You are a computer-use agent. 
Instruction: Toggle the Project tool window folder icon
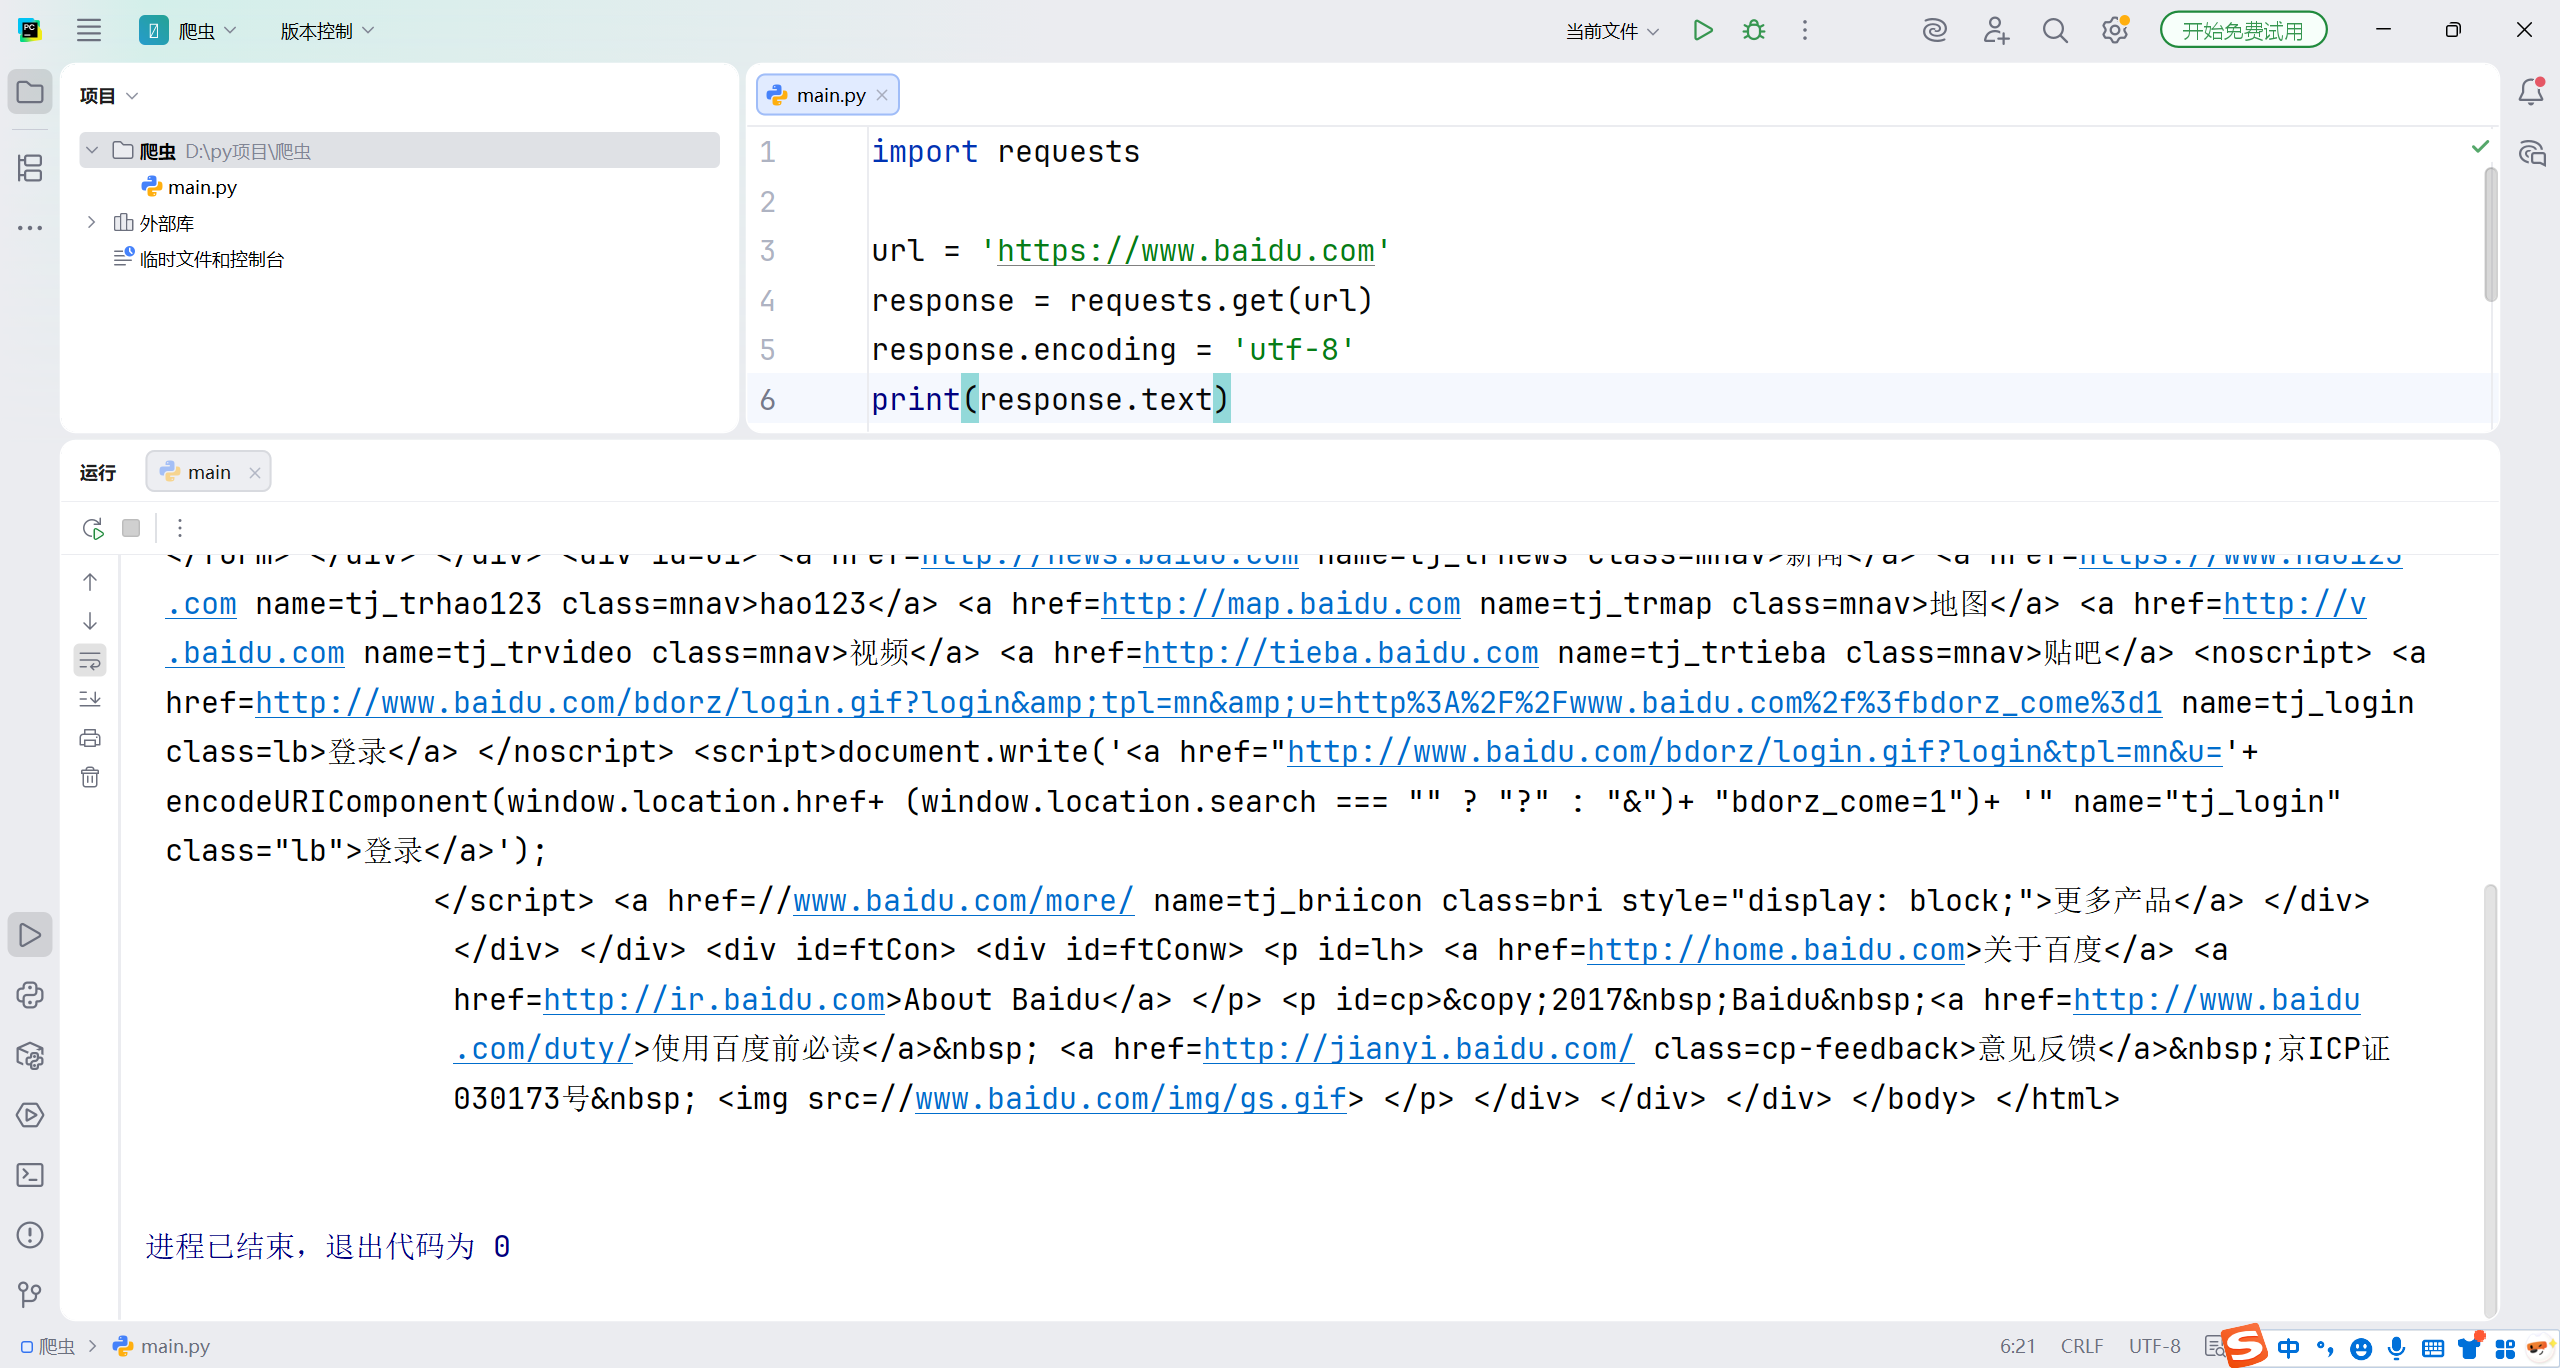(x=30, y=92)
